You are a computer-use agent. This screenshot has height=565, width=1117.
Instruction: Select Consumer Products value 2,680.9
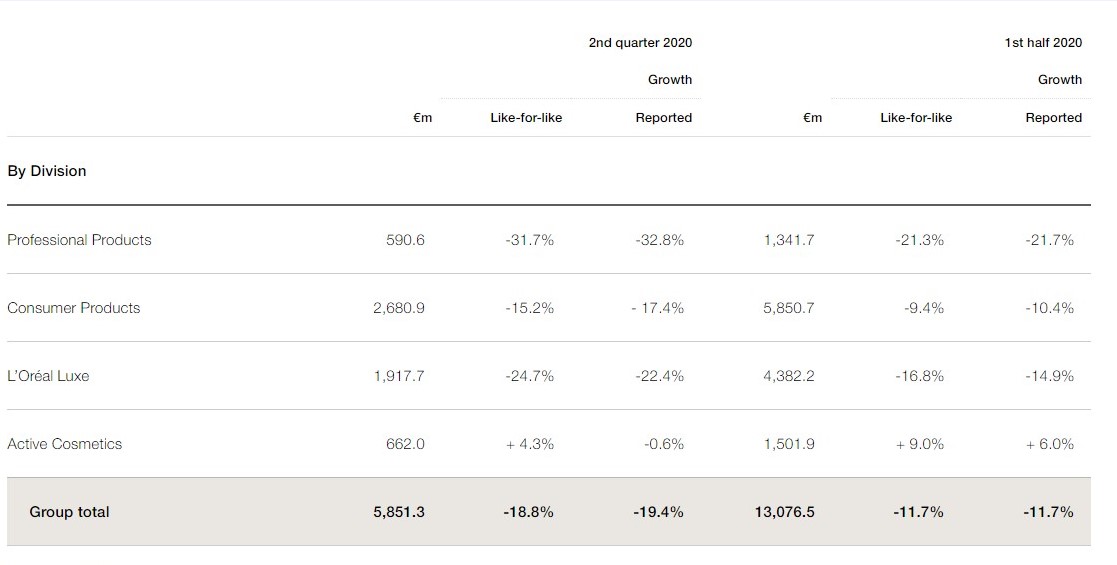398,308
